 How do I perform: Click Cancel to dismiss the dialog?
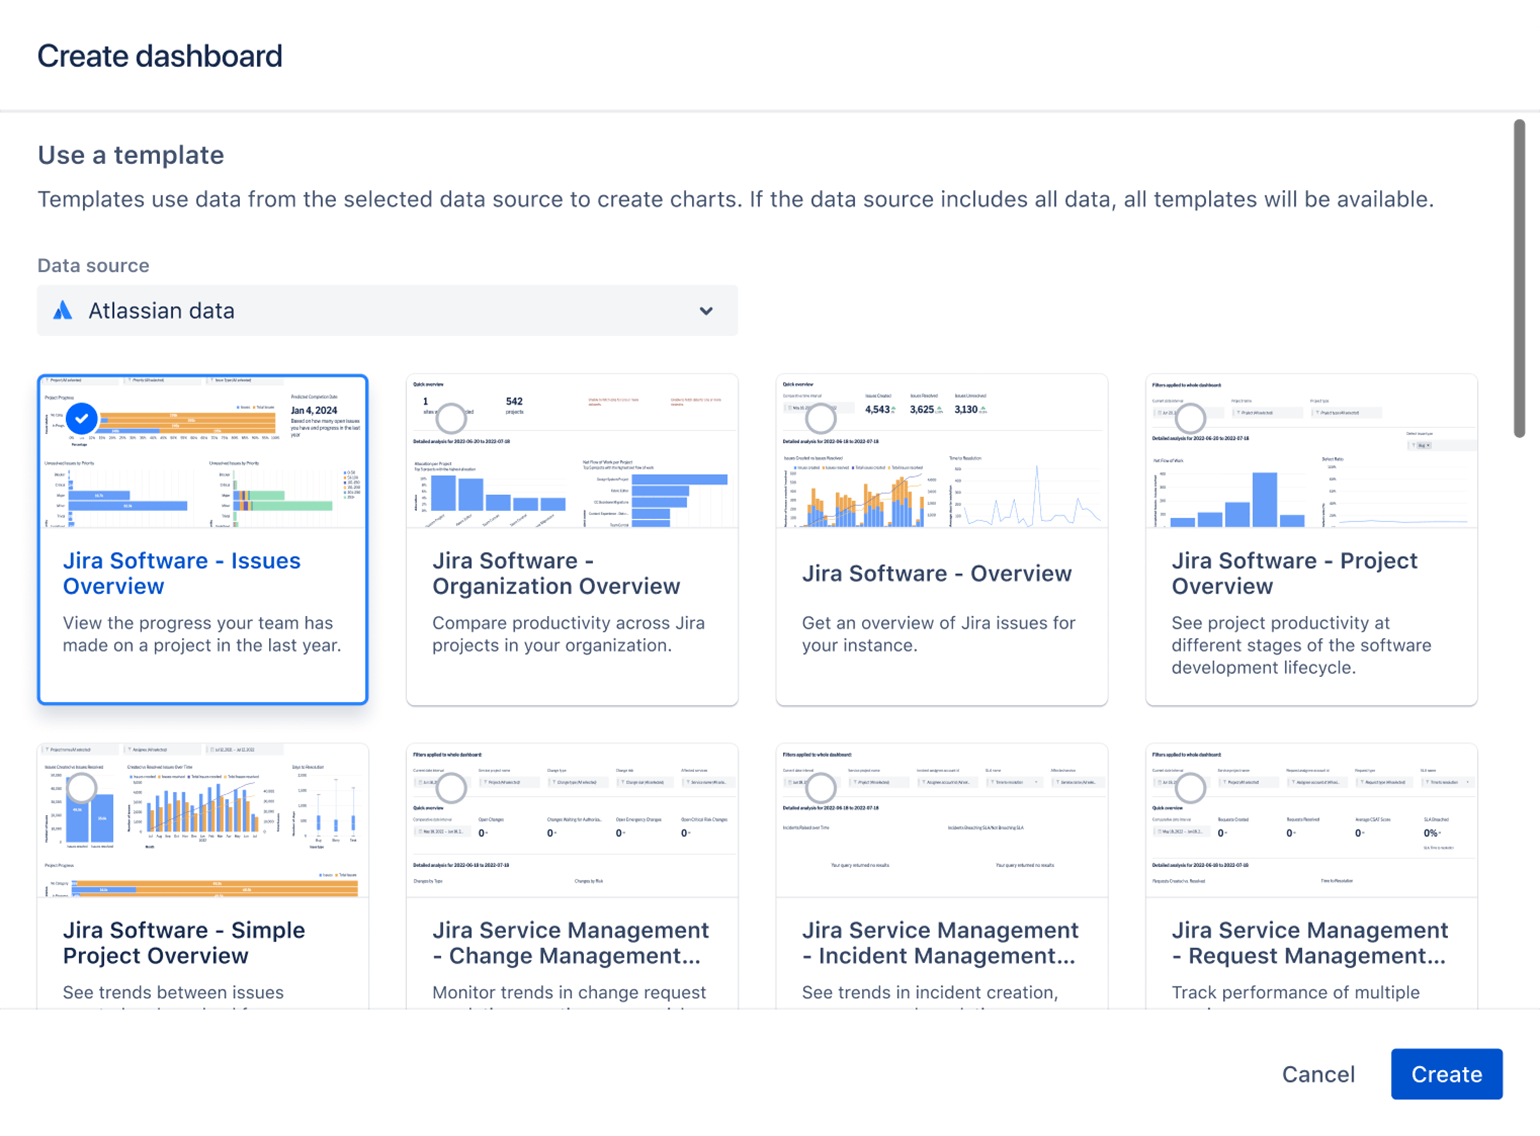(x=1318, y=1074)
